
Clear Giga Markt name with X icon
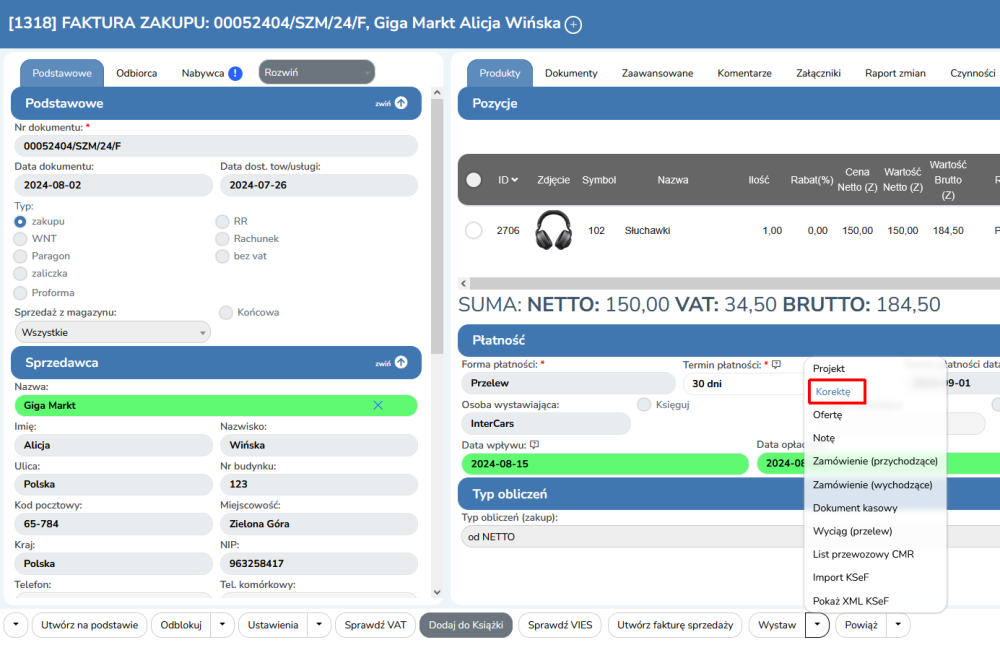pyautogui.click(x=378, y=405)
